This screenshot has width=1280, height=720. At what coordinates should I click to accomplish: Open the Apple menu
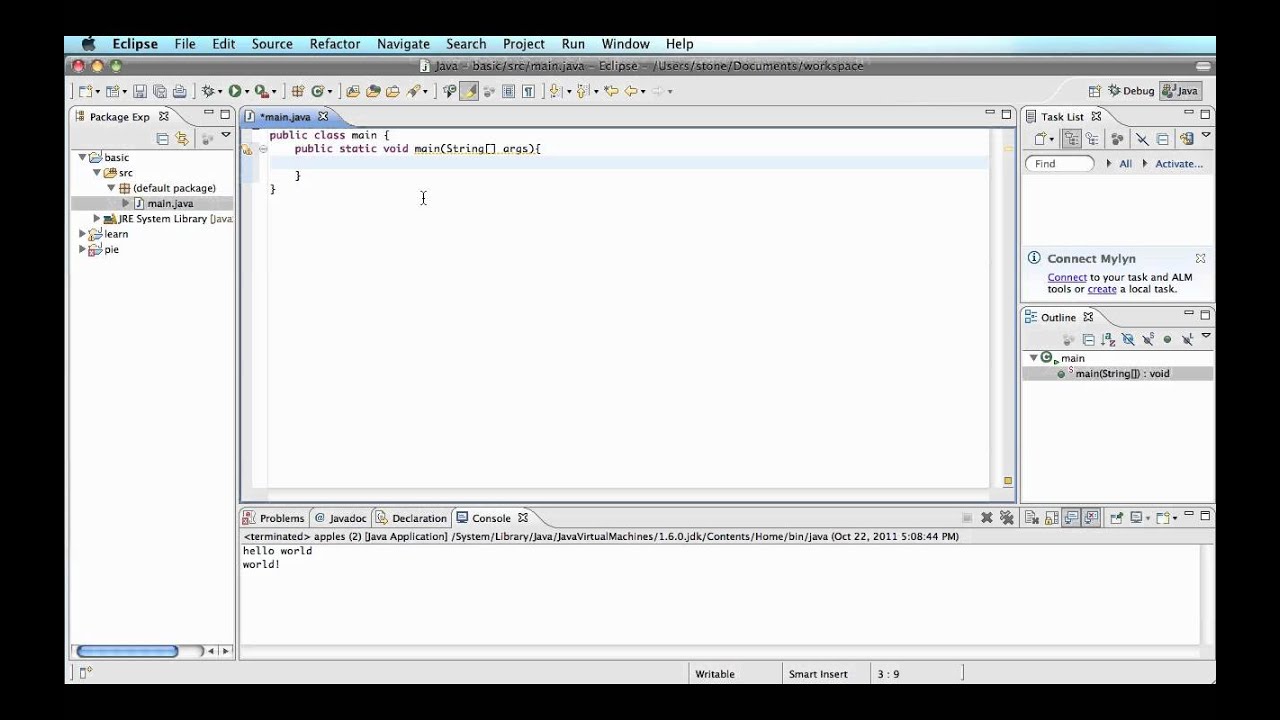[x=88, y=44]
